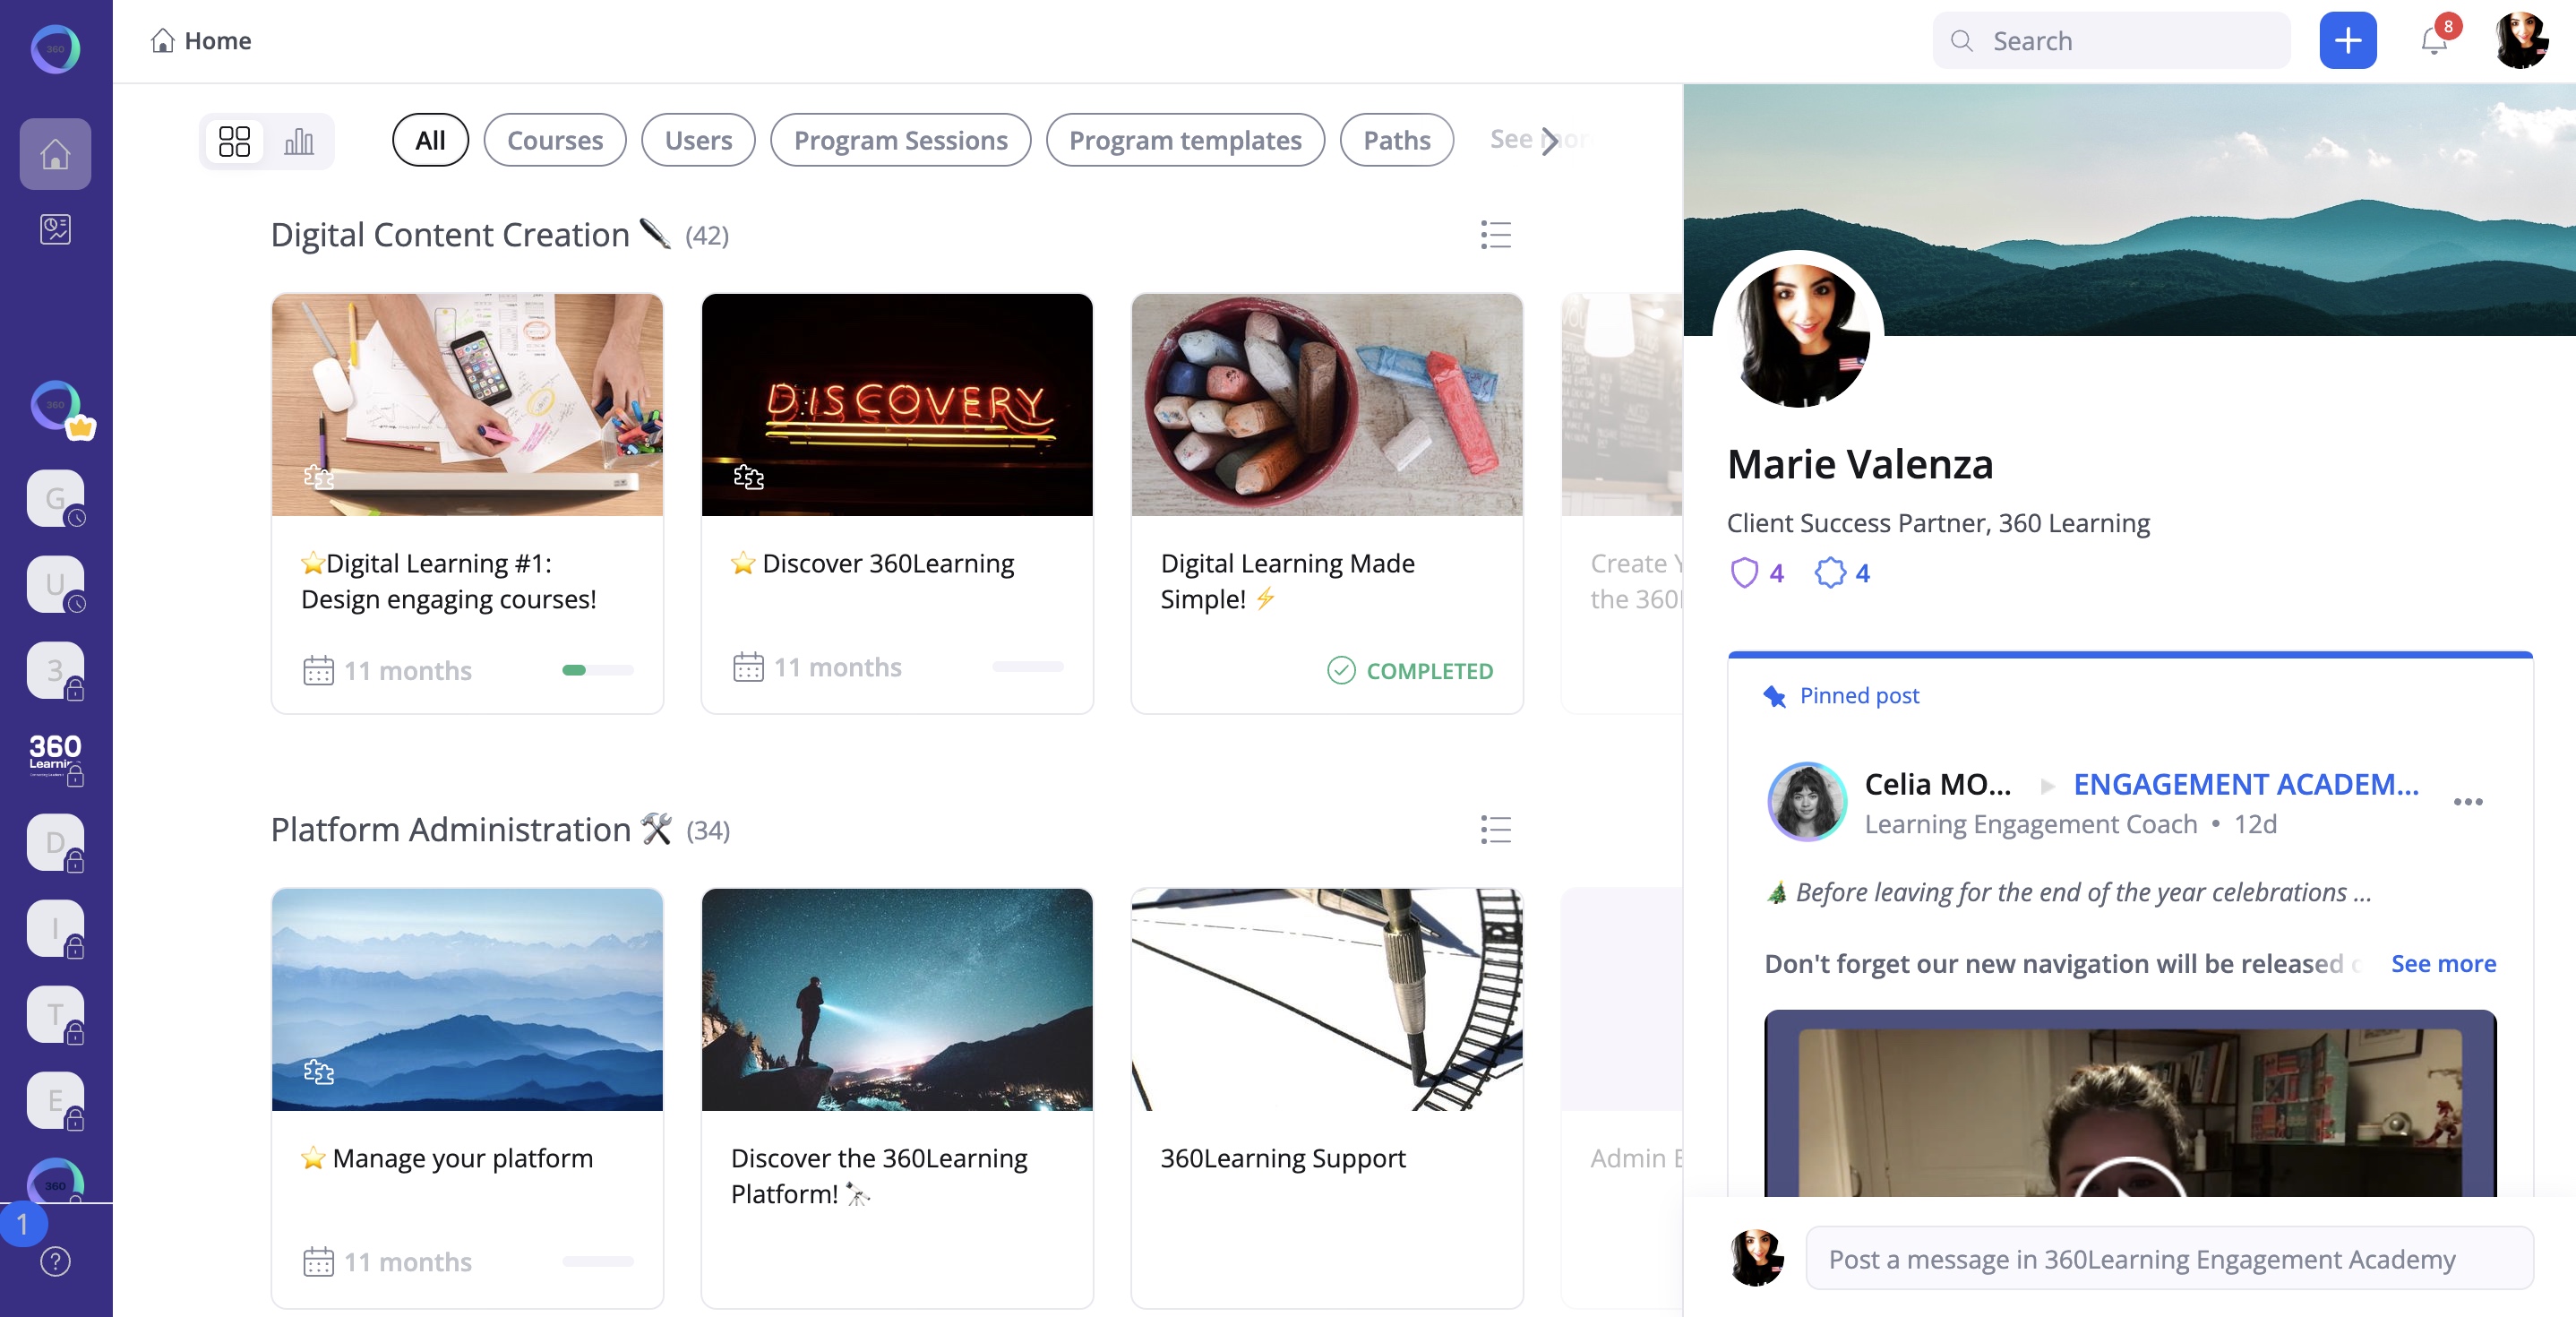Open list view for Digital Content Creation
This screenshot has height=1317, width=2576.
tap(1495, 235)
